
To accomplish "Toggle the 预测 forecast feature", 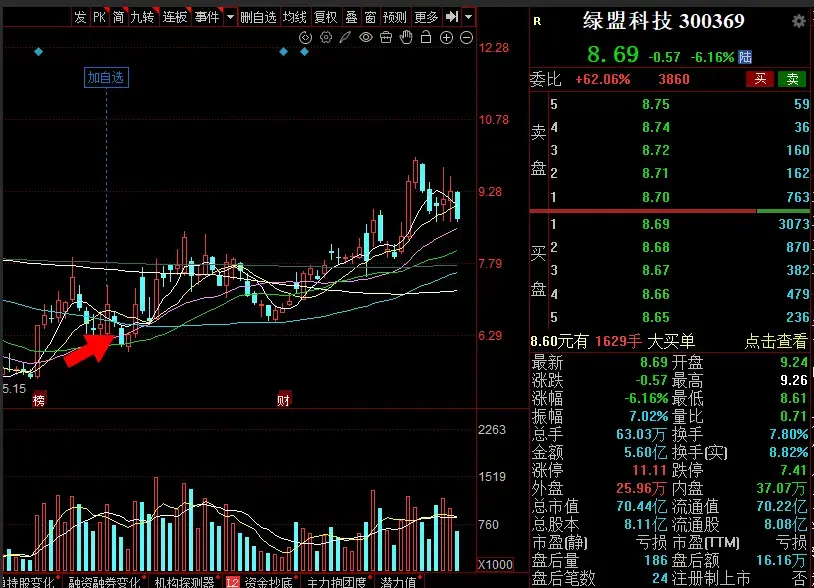I will pos(395,17).
